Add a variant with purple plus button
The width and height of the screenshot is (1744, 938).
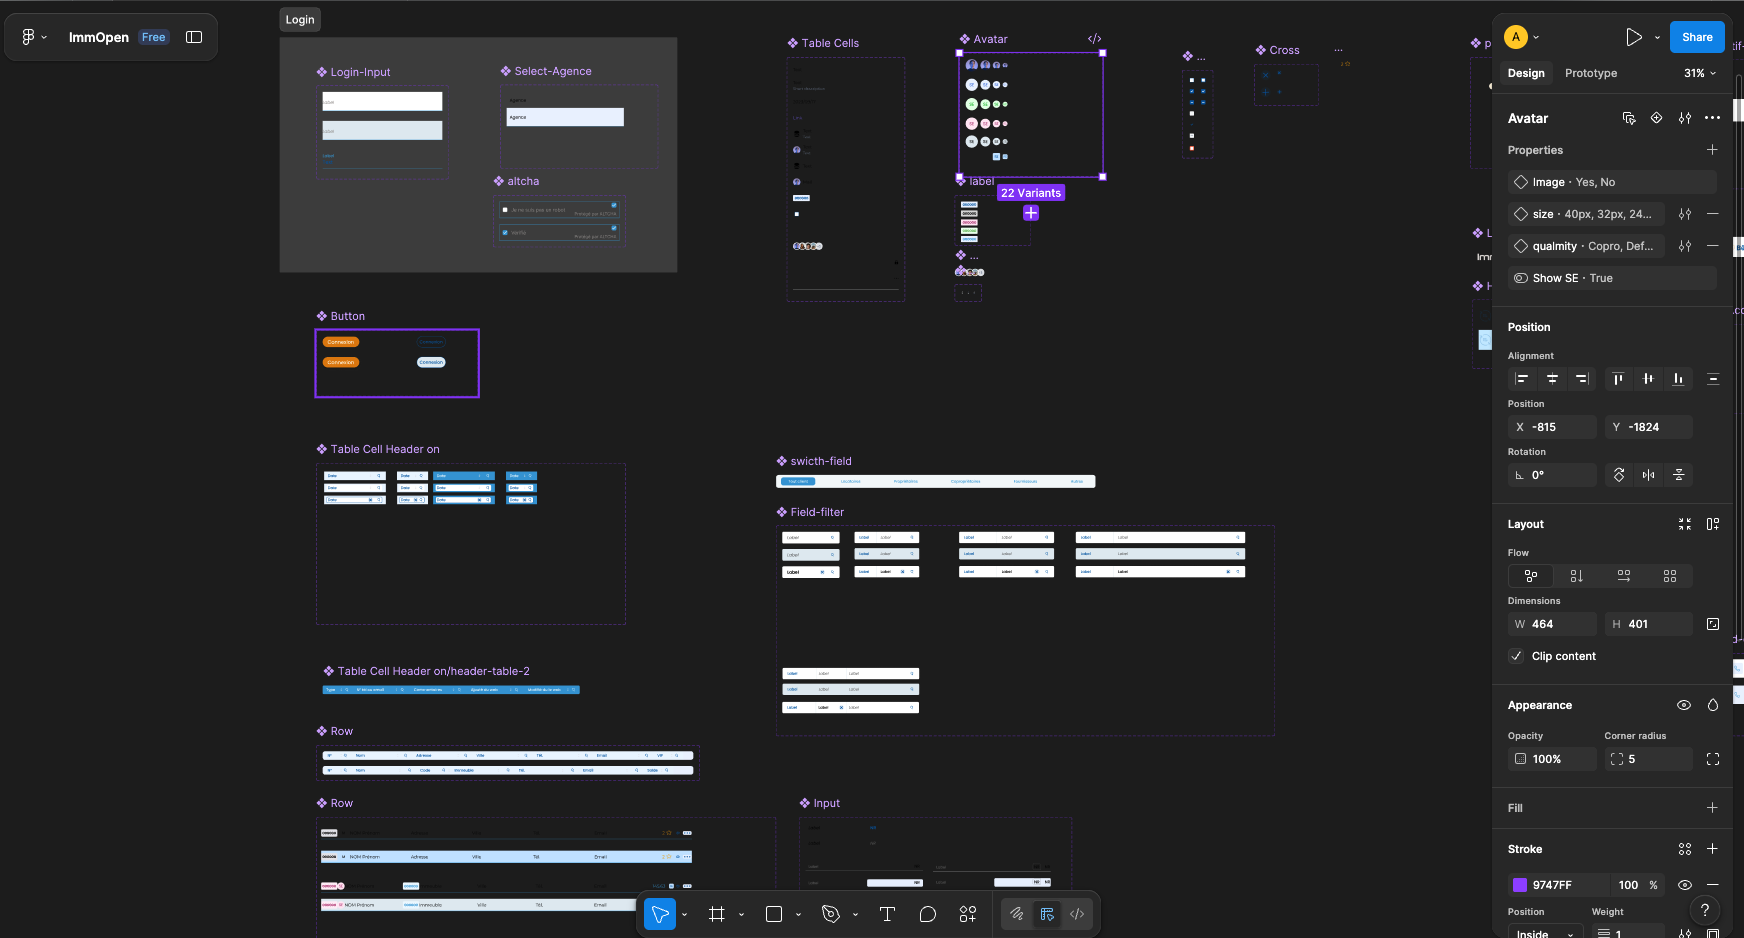click(1031, 213)
